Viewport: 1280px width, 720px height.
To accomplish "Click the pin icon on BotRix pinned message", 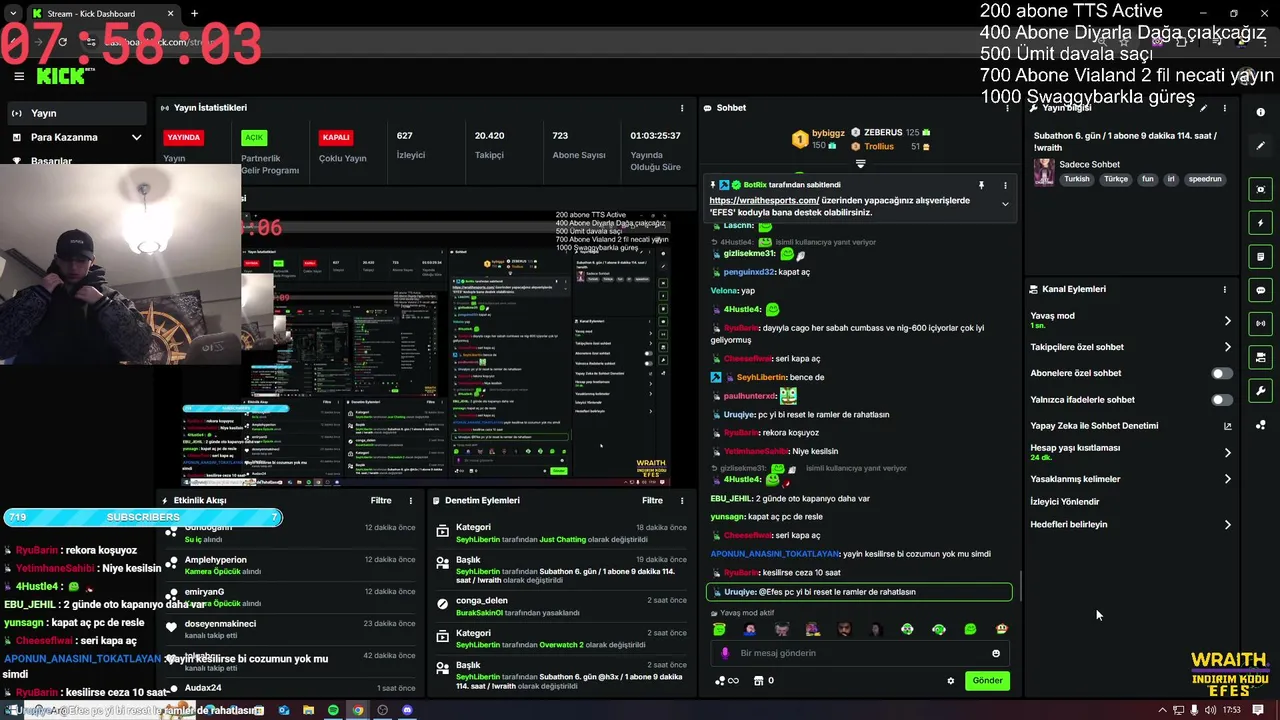I will click(981, 185).
